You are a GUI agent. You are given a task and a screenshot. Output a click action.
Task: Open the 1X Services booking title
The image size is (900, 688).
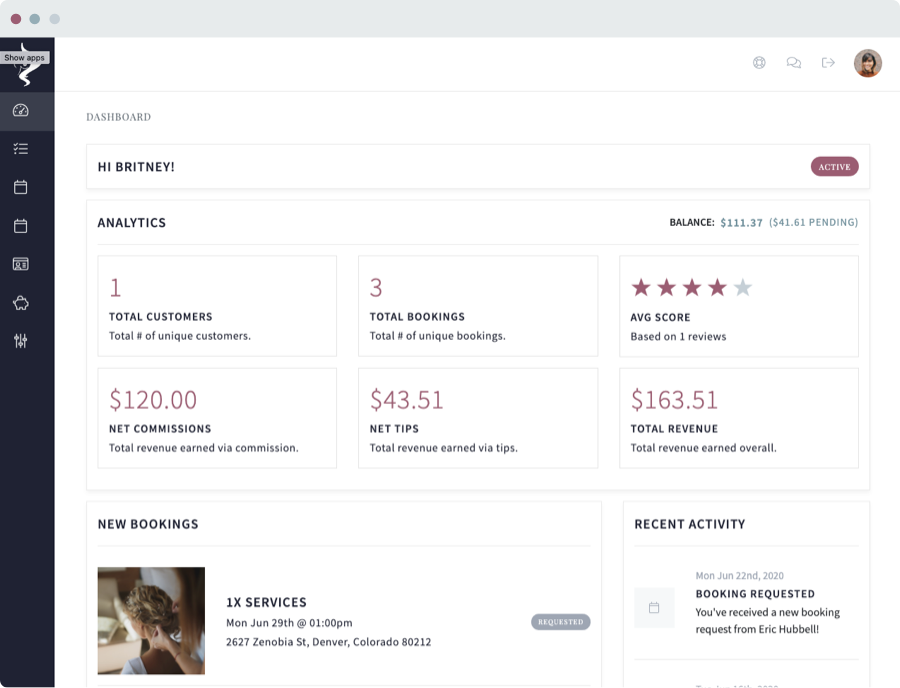point(266,603)
